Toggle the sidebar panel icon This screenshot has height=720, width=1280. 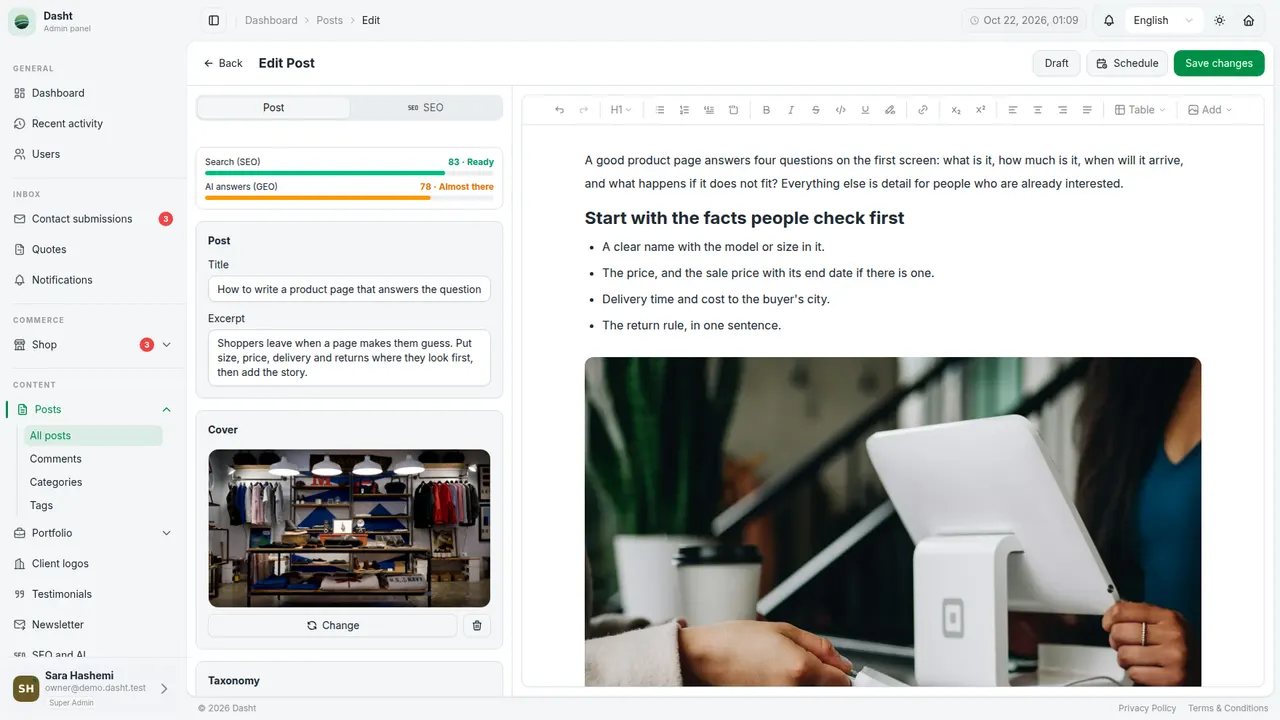pos(214,20)
